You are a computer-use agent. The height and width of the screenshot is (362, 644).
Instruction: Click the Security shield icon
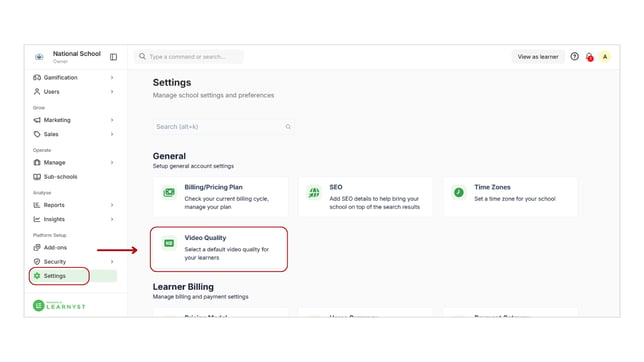[x=37, y=262]
